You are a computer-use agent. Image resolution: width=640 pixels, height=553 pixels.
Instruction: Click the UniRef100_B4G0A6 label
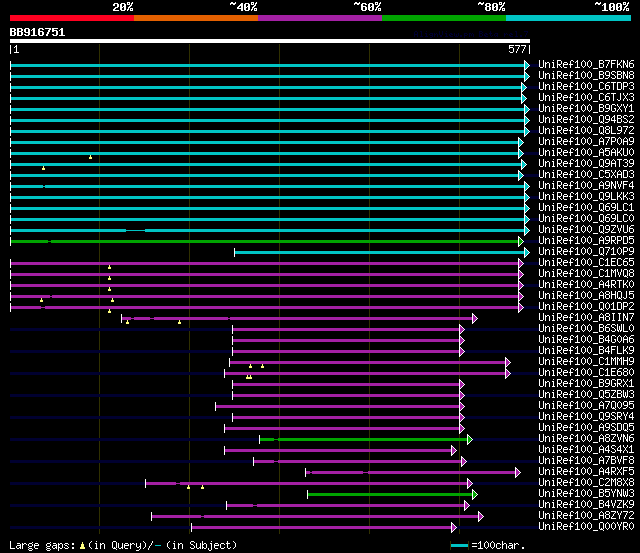point(586,340)
